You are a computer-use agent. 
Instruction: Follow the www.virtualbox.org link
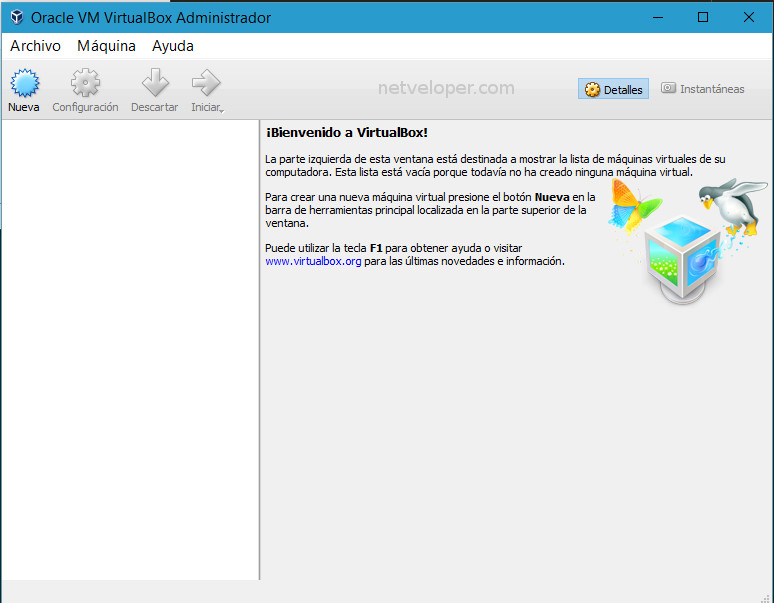click(x=313, y=261)
